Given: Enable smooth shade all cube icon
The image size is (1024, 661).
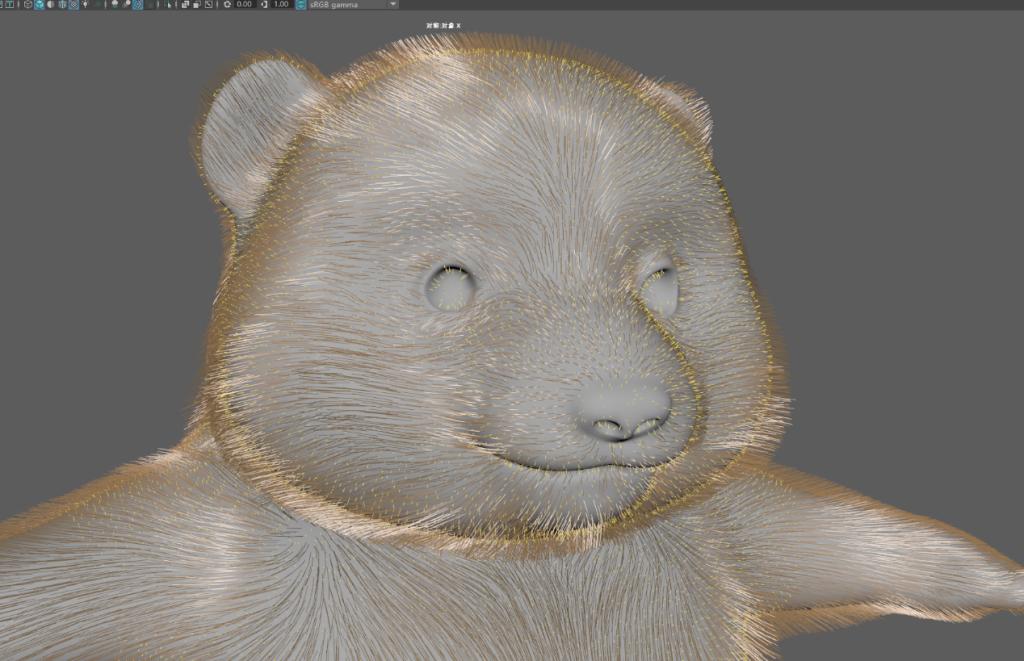Looking at the screenshot, I should [x=39, y=5].
